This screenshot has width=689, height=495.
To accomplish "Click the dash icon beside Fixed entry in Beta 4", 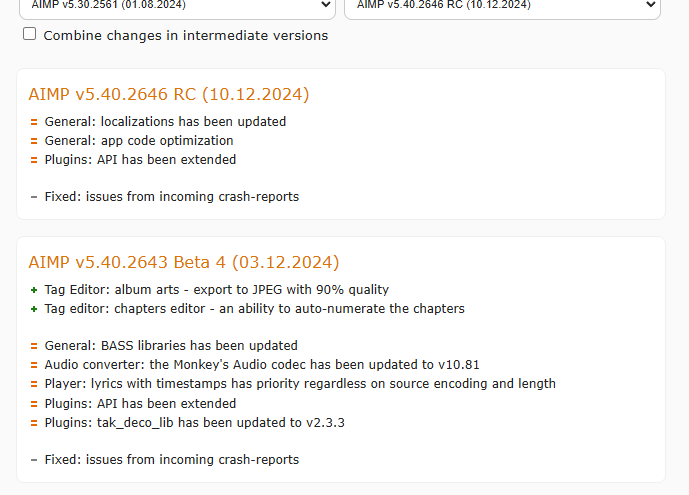I will coord(34,460).
